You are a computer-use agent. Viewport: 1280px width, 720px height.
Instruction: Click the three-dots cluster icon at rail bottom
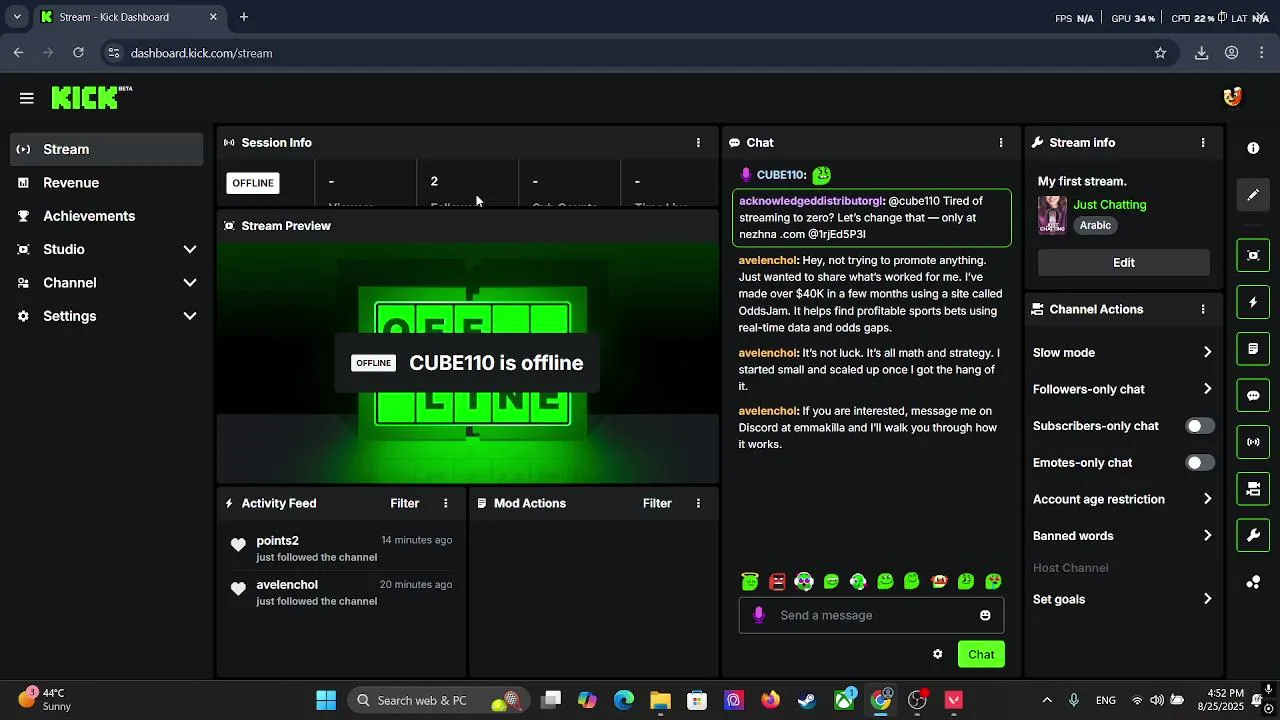click(1253, 582)
